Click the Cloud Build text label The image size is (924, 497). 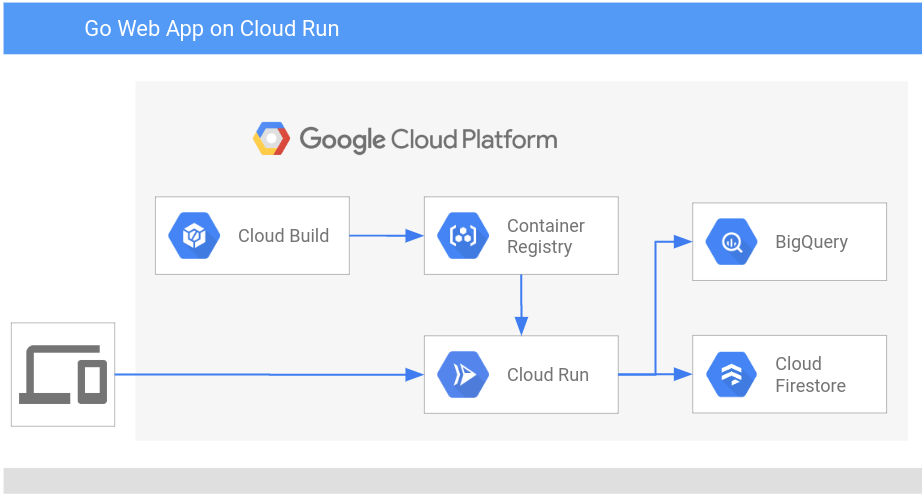(283, 236)
